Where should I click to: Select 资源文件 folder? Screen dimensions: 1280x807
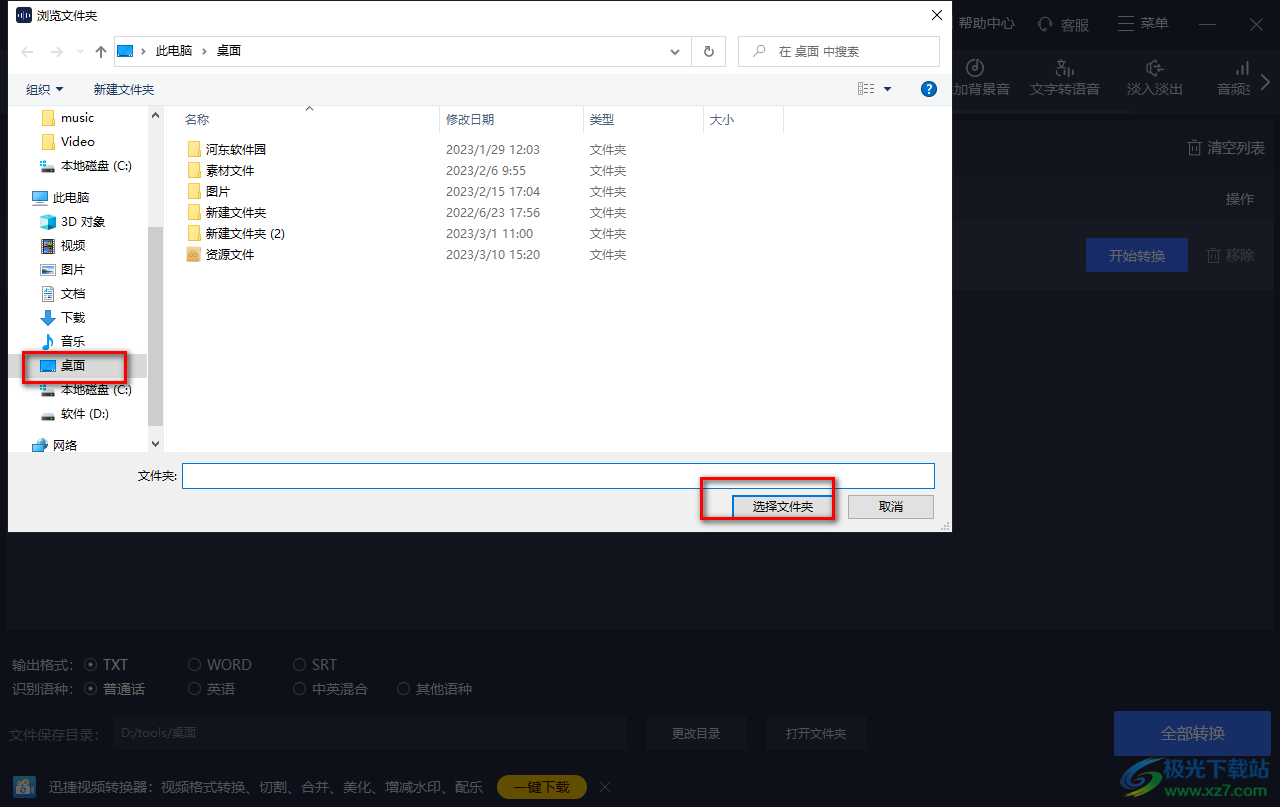point(230,254)
